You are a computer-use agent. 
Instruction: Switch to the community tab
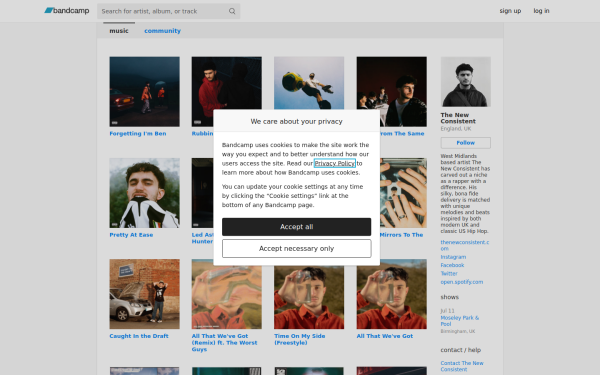tap(162, 31)
